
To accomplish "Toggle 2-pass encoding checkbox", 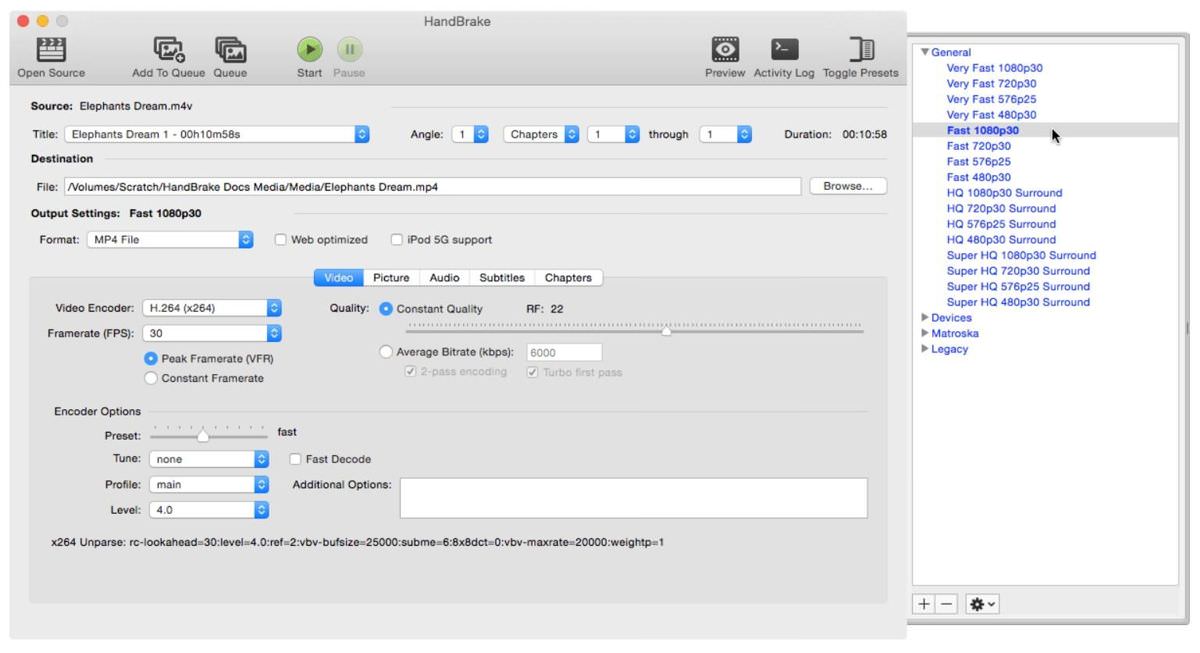I will (x=410, y=372).
